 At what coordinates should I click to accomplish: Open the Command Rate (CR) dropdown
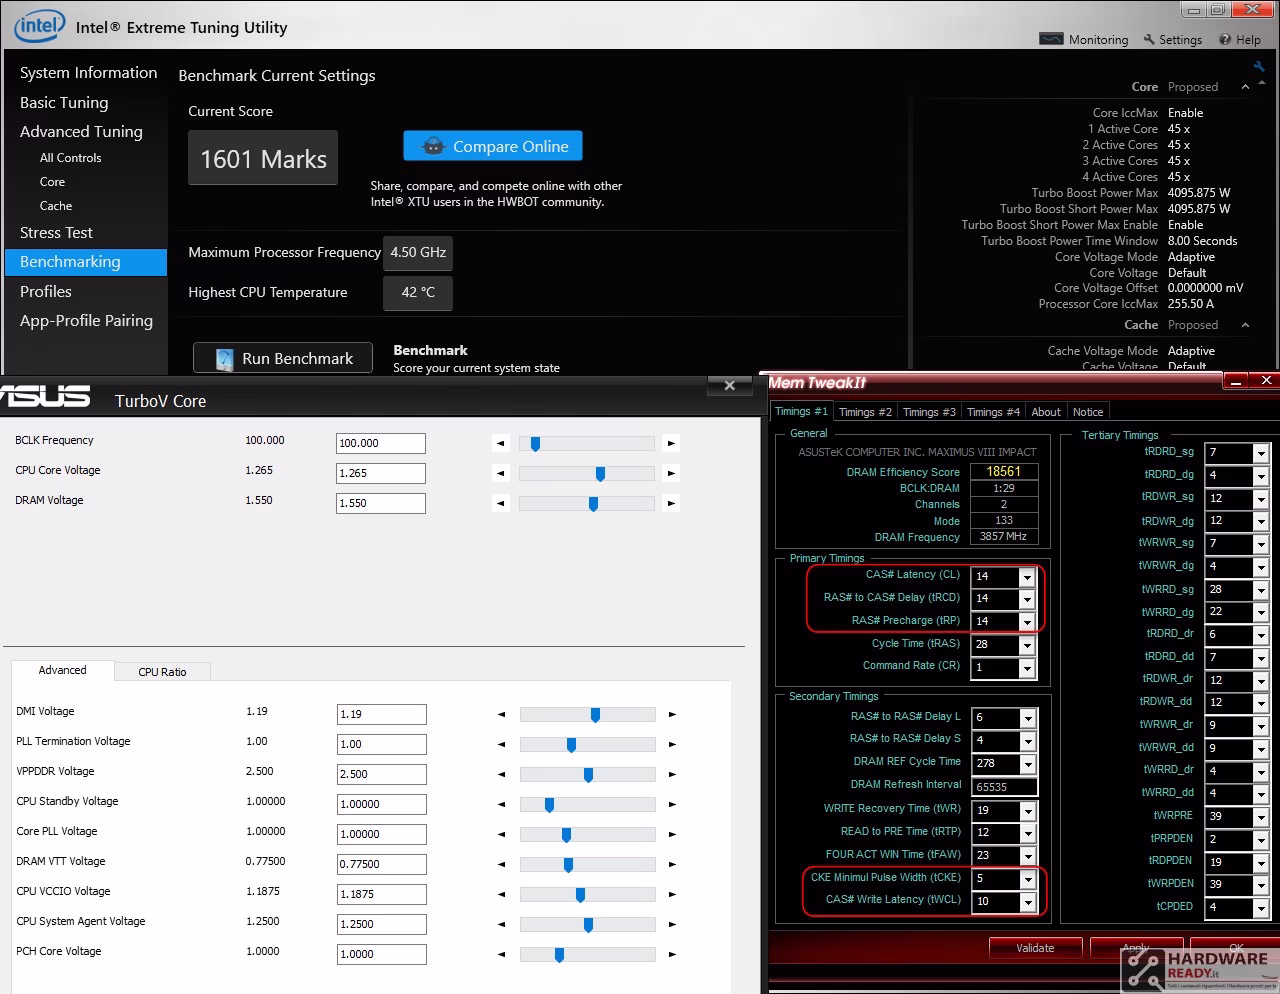point(1026,668)
